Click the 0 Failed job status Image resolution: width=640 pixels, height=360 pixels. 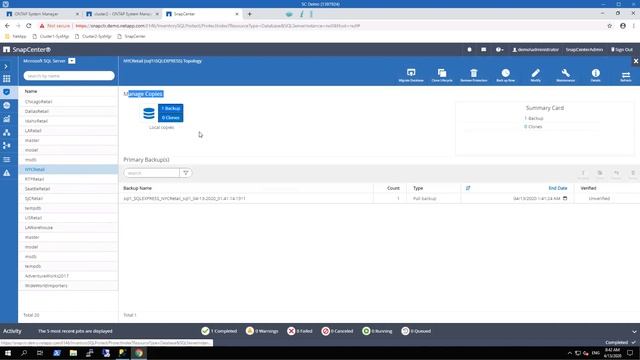click(x=300, y=331)
